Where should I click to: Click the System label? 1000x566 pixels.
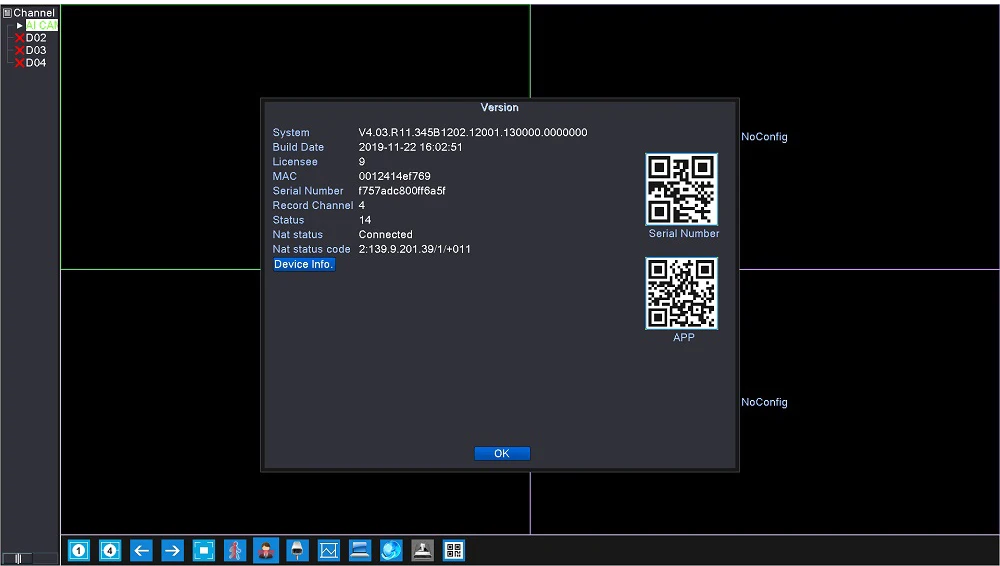click(x=291, y=133)
